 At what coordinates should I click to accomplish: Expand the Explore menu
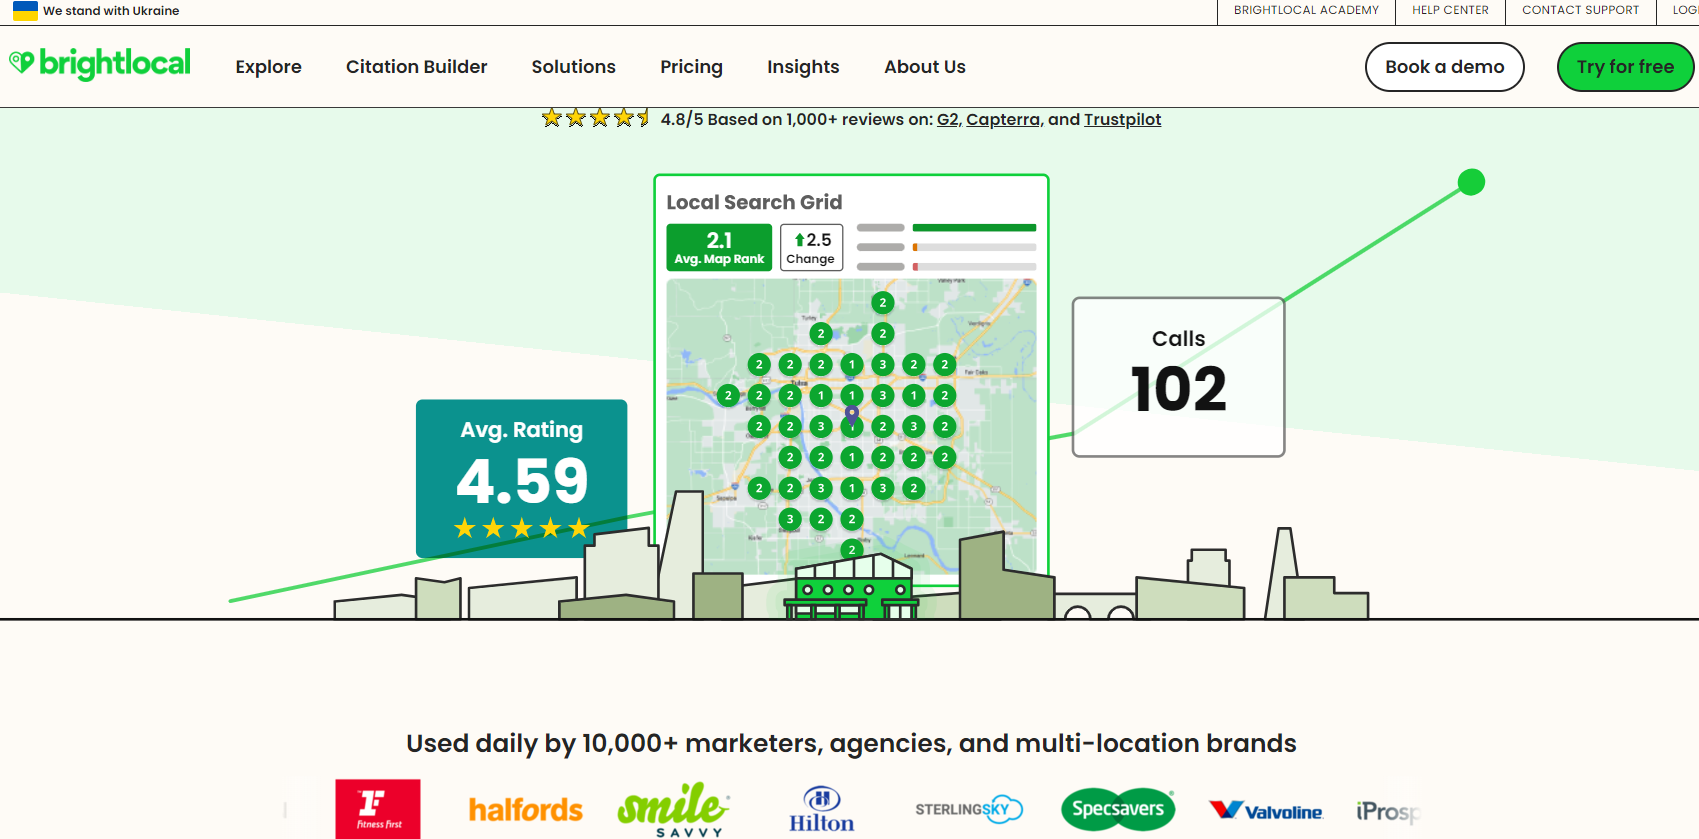click(268, 67)
